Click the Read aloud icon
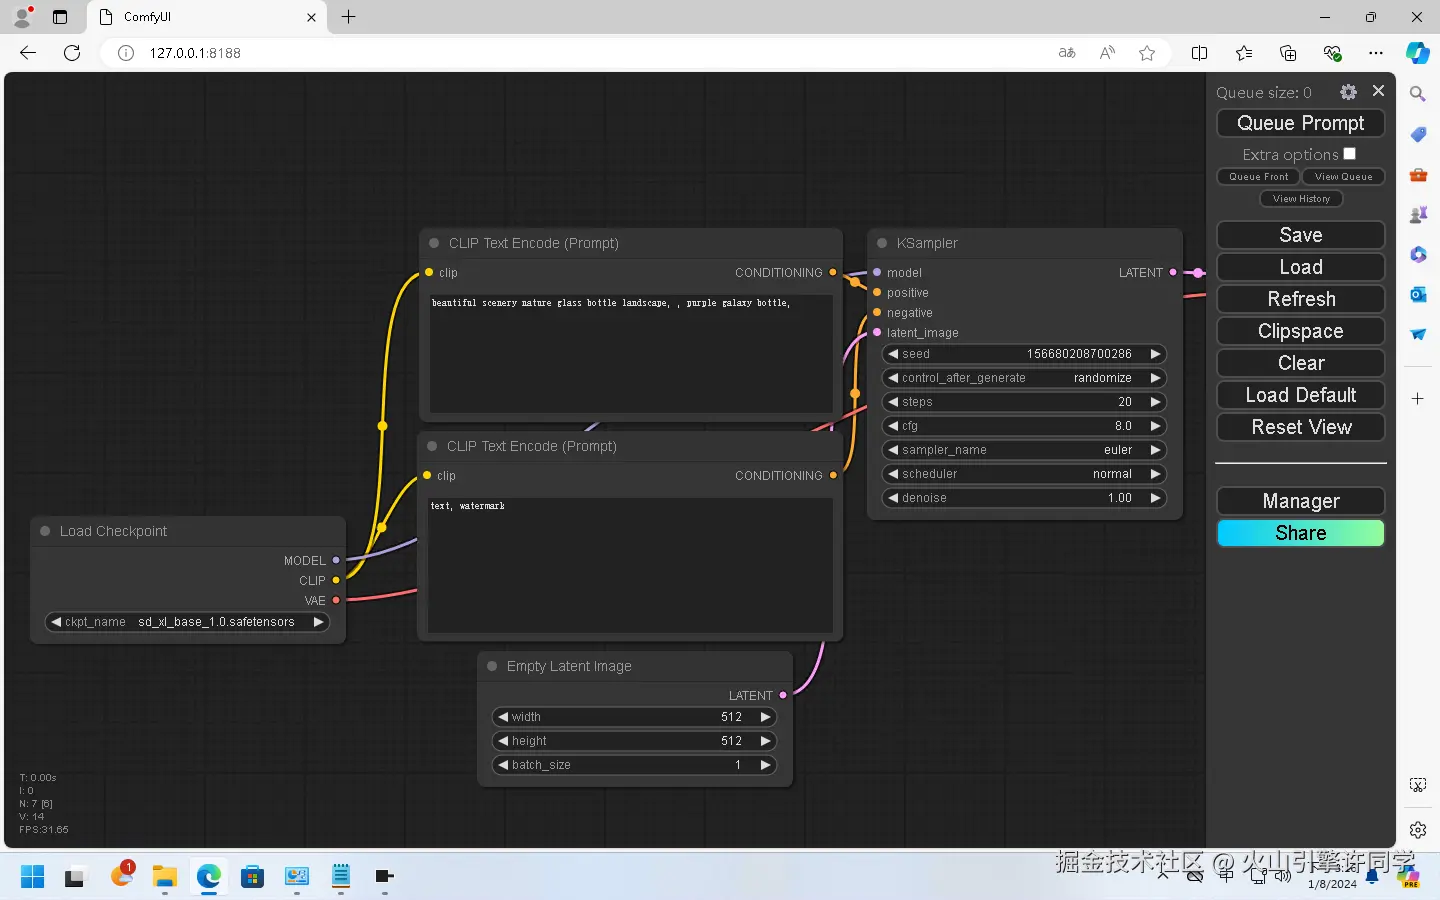Image resolution: width=1440 pixels, height=900 pixels. pos(1107,53)
